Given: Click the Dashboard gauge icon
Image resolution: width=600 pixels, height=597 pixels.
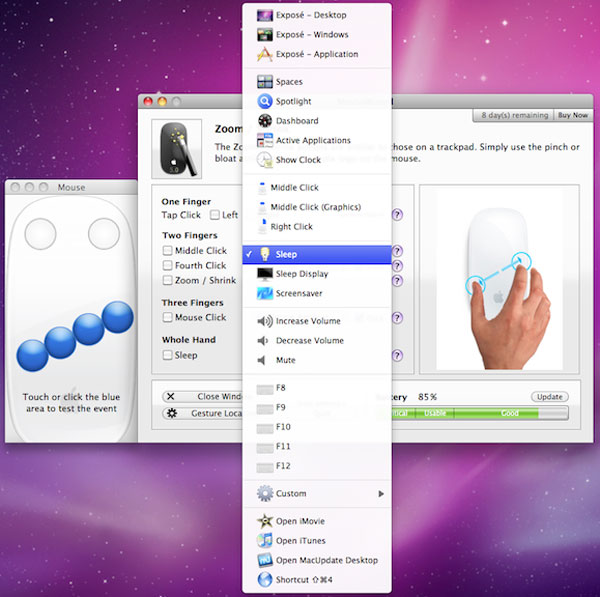Looking at the screenshot, I should coord(264,121).
